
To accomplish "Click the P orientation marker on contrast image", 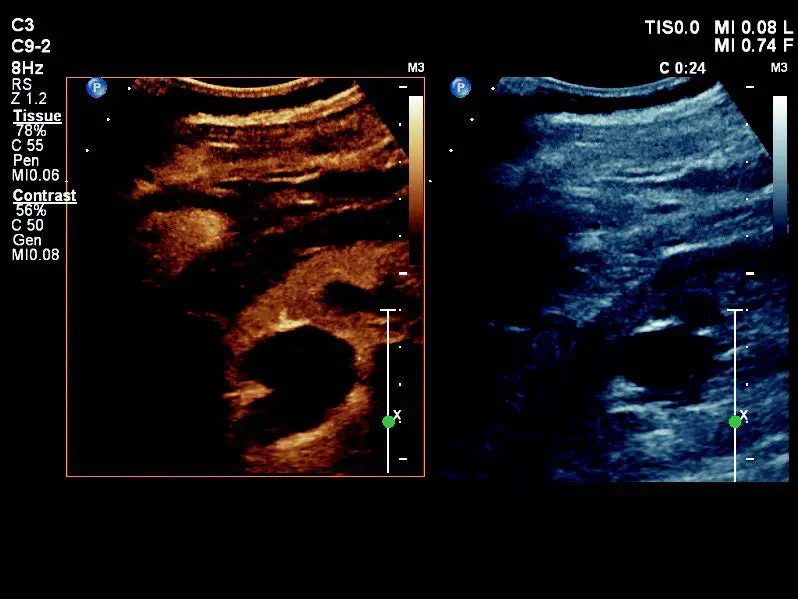I will pos(97,87).
